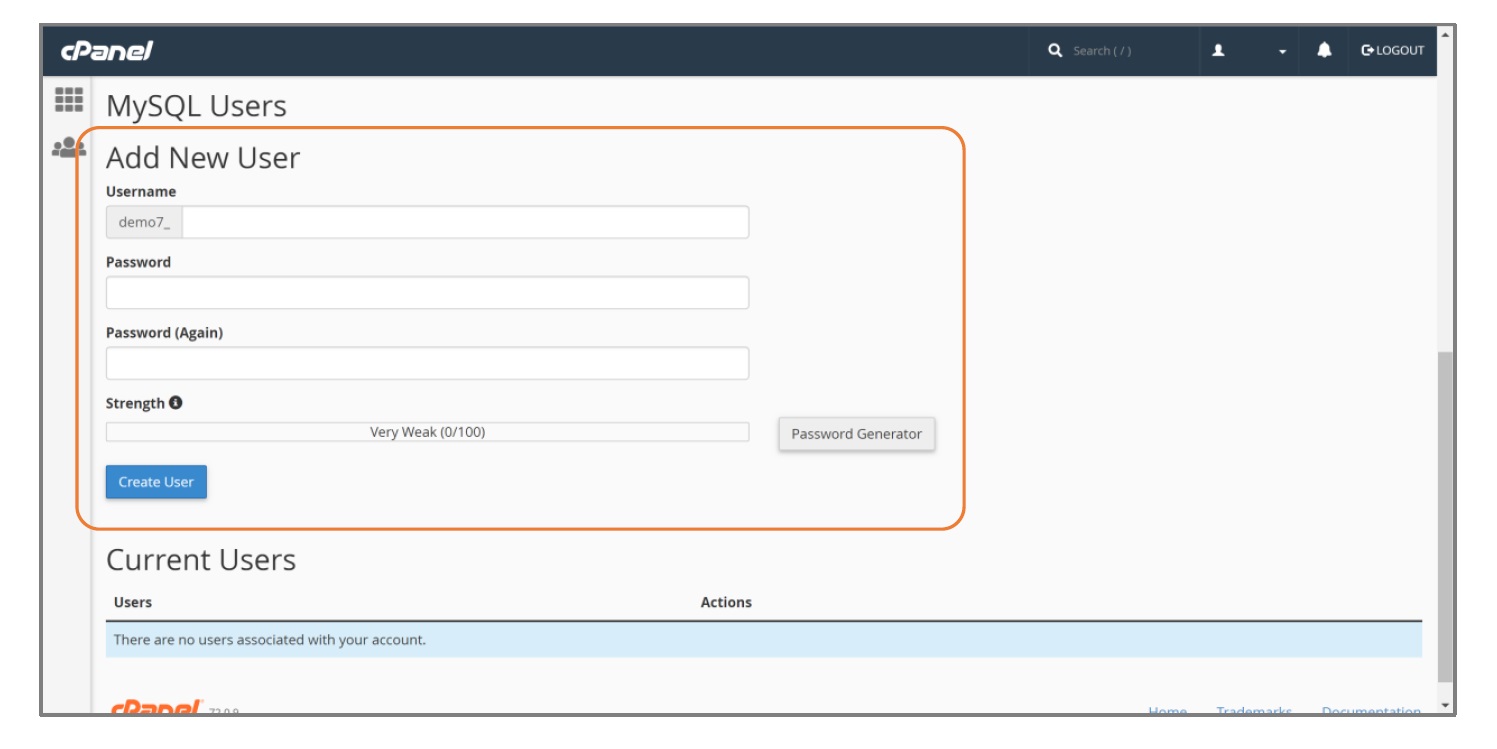This screenshot has width=1497, height=749.
Task: Click the scrollbar down arrow
Action: [x=1445, y=706]
